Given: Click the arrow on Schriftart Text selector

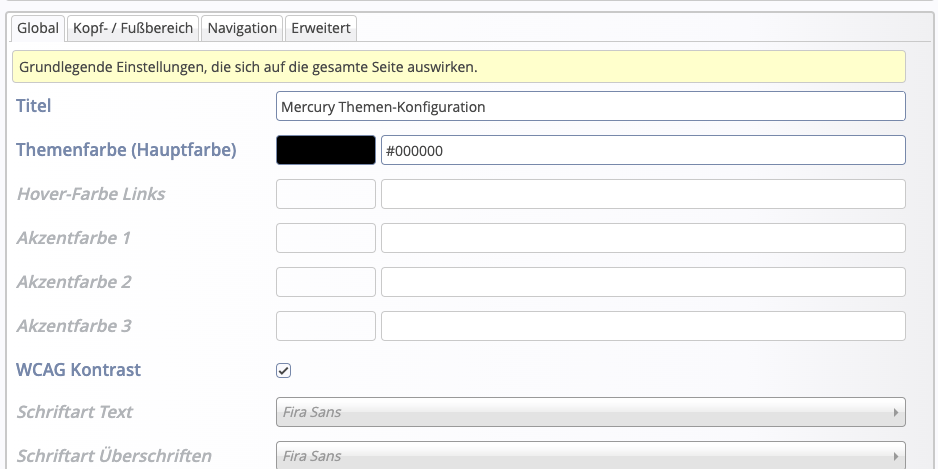Looking at the screenshot, I should pos(895,412).
